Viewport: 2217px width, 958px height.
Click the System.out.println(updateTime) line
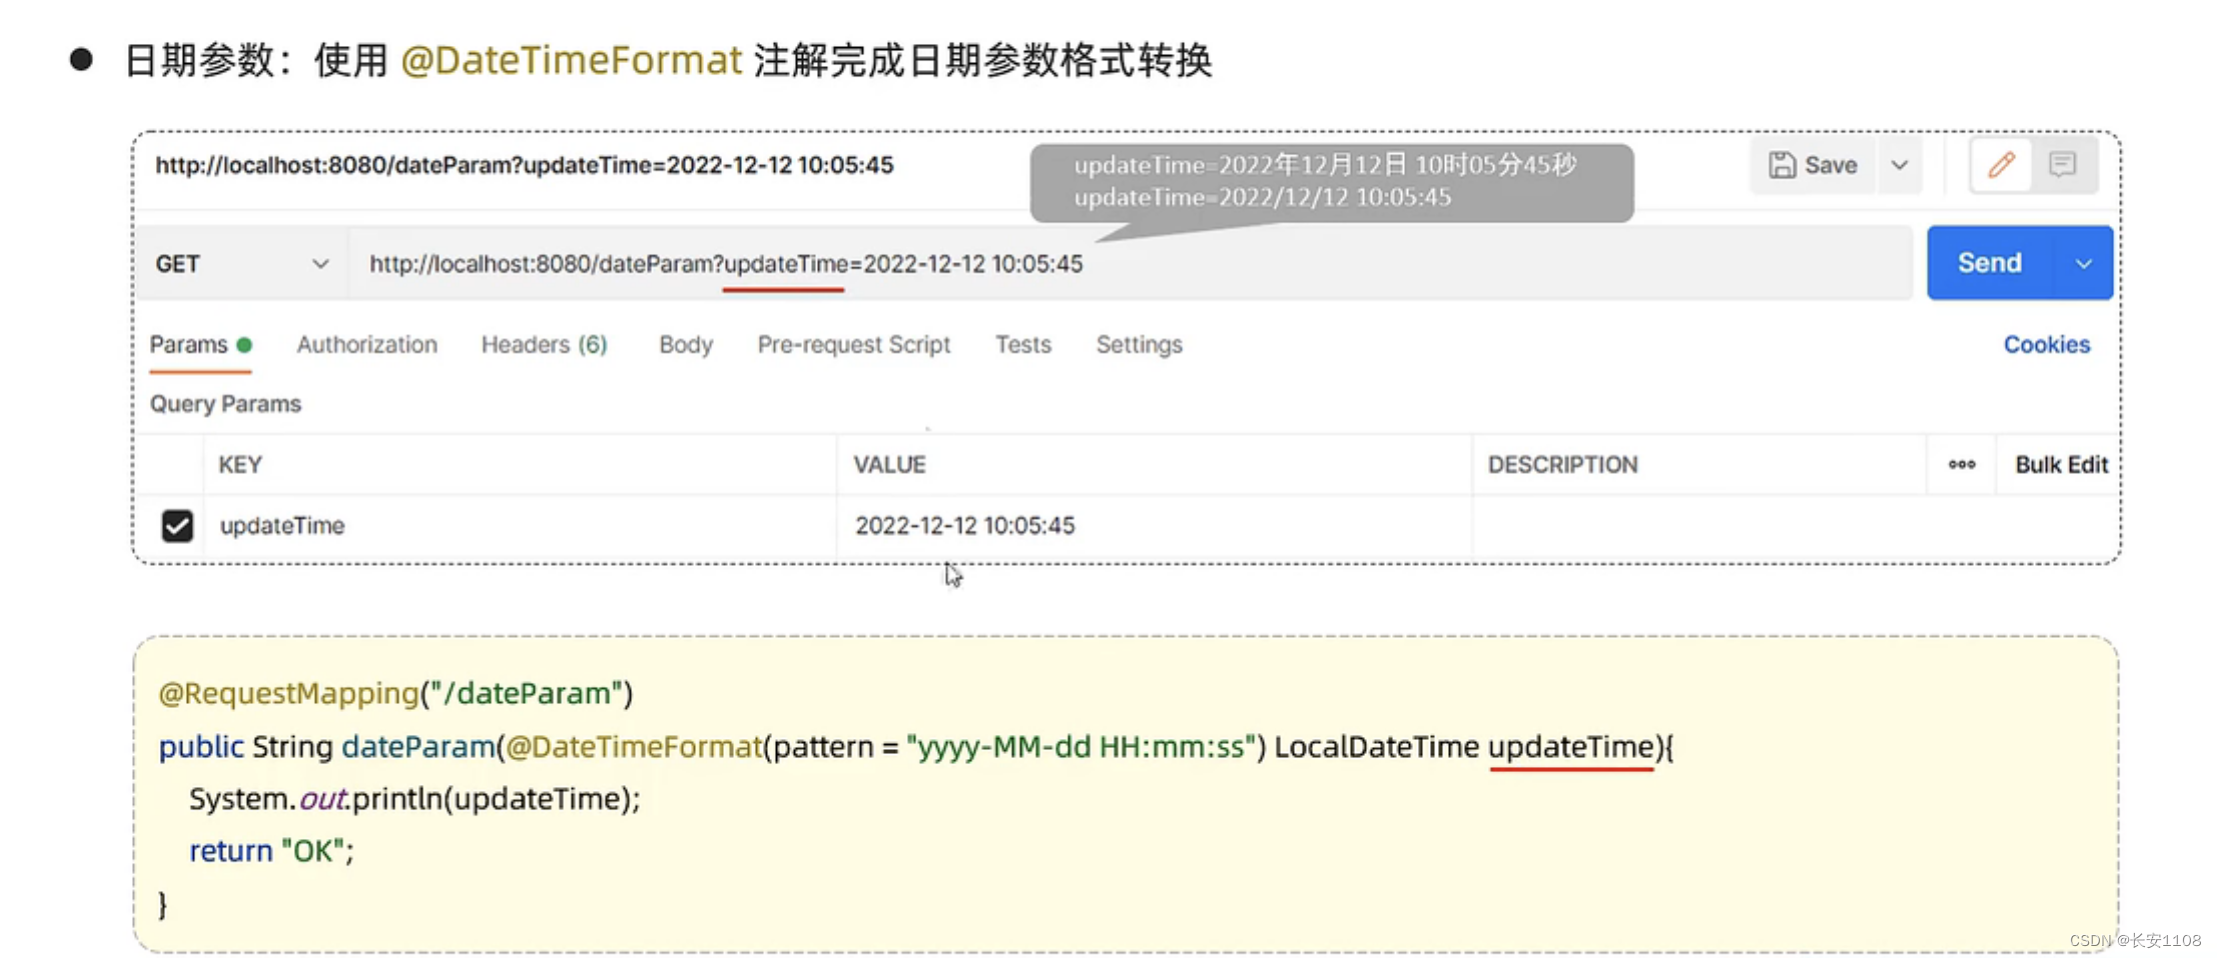pos(414,799)
